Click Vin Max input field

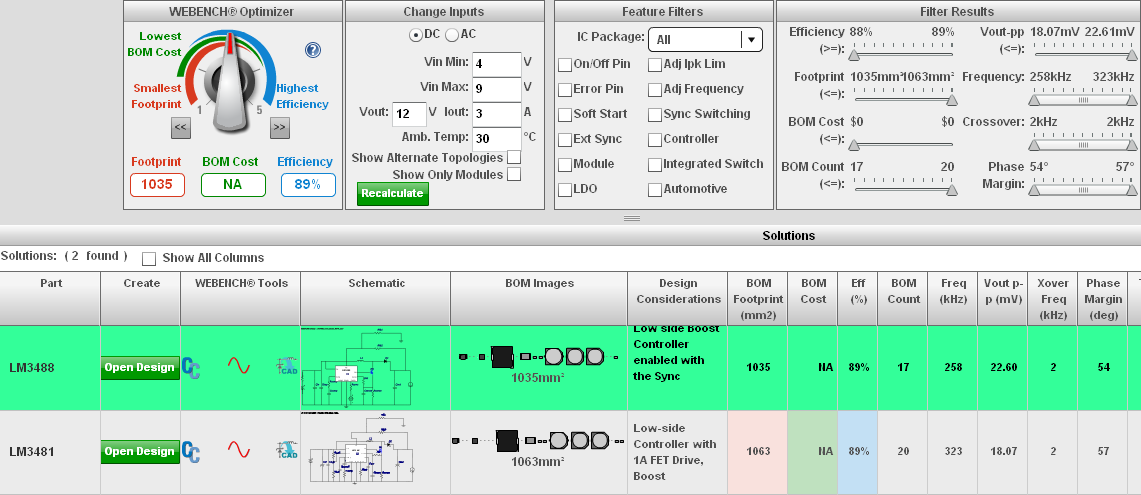(x=497, y=87)
